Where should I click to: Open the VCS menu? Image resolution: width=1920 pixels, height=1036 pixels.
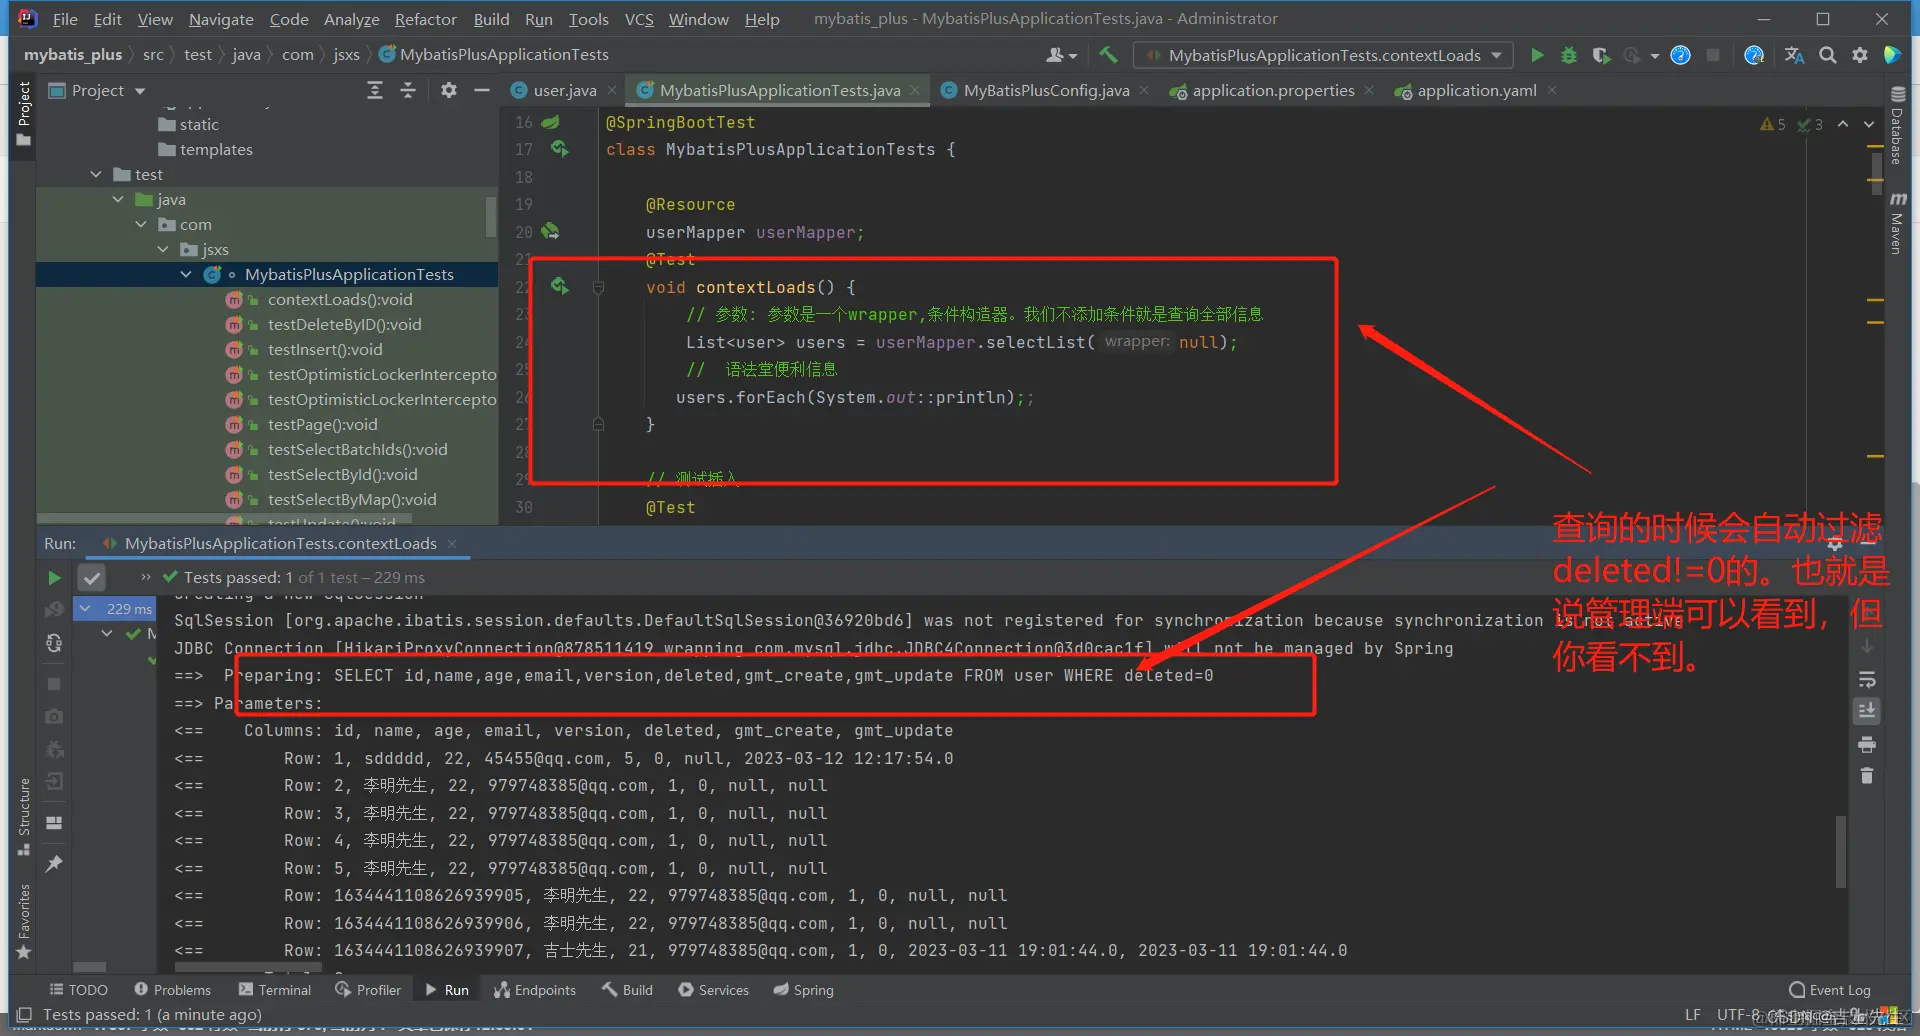(639, 19)
